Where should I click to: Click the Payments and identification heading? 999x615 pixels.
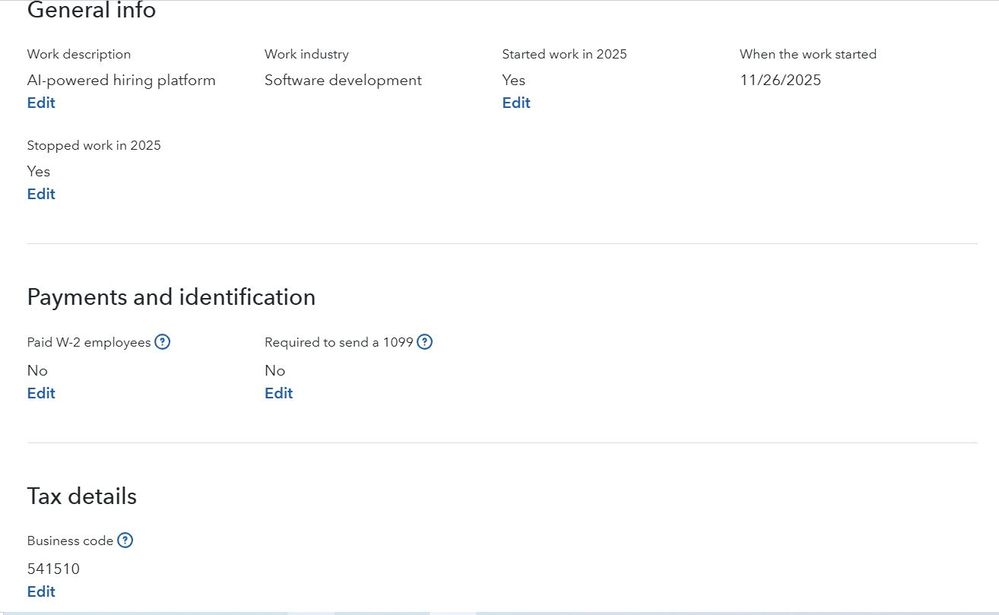click(x=171, y=297)
